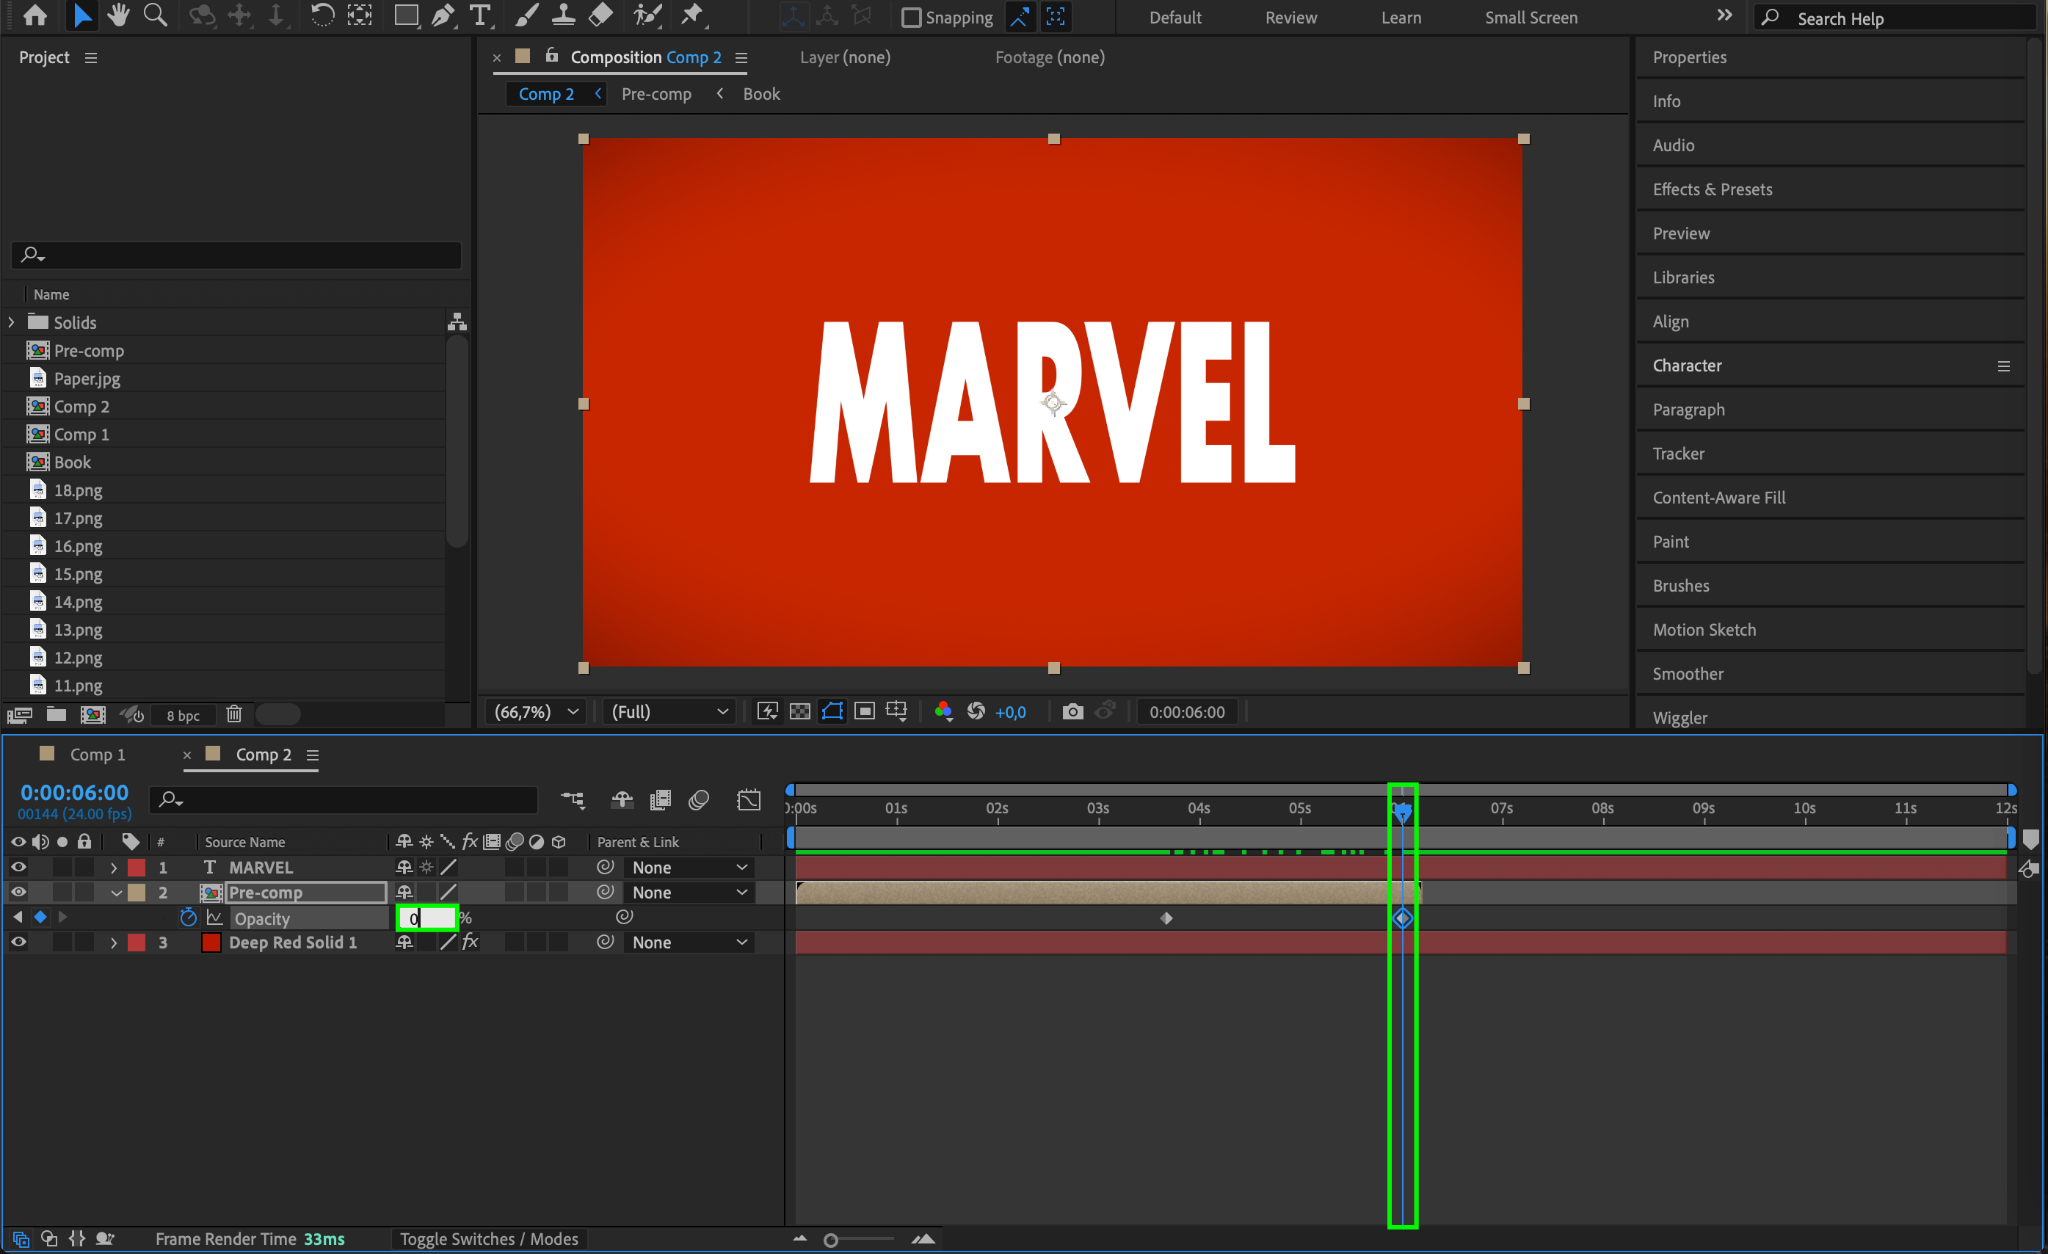The image size is (2048, 1254).
Task: Open the Effects & Presets panel
Action: 1712,189
